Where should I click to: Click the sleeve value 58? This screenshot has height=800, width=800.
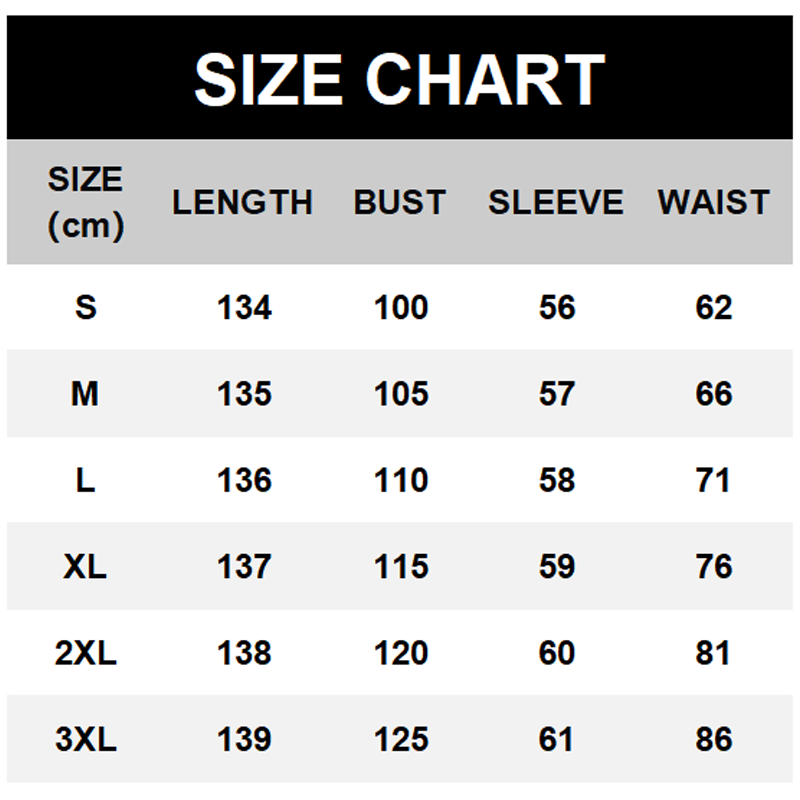click(556, 480)
